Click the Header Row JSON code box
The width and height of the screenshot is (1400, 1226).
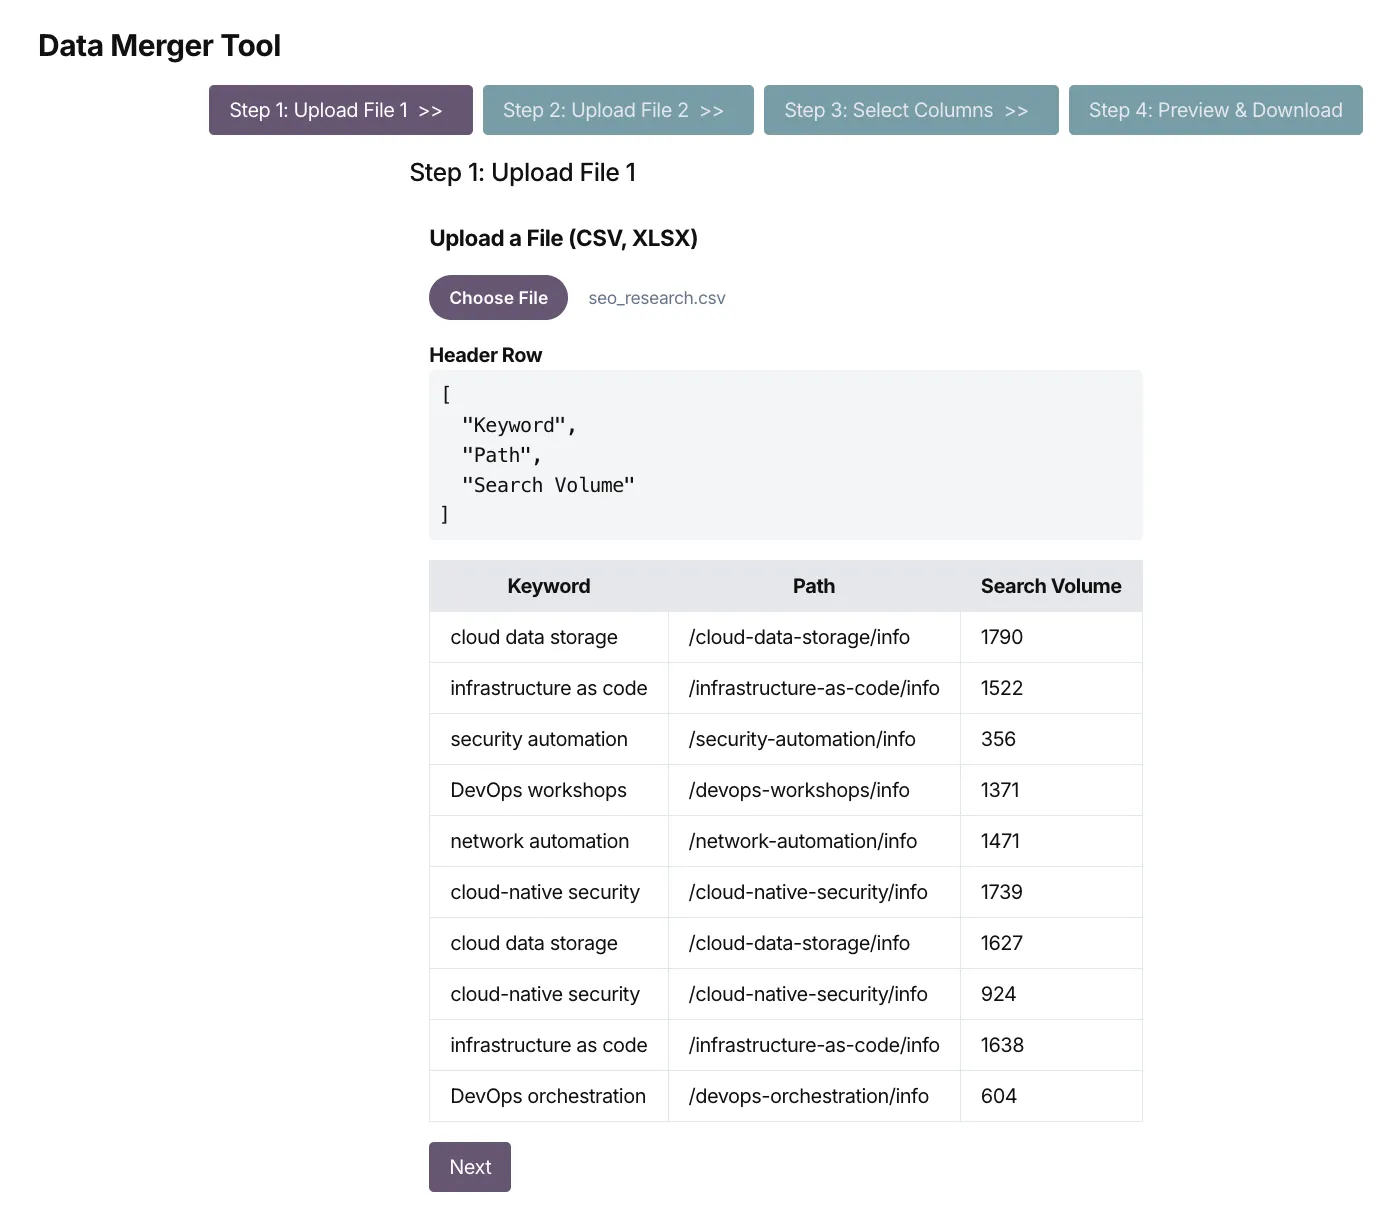[786, 455]
